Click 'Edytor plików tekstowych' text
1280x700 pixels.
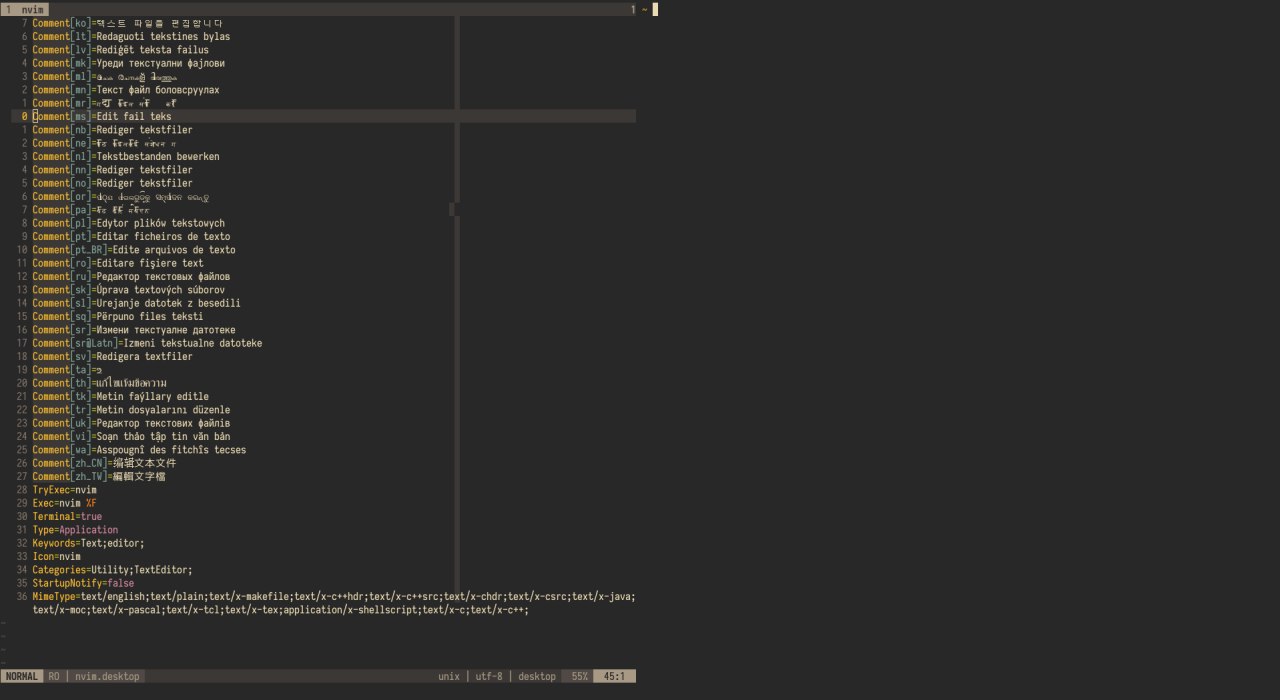click(x=160, y=223)
